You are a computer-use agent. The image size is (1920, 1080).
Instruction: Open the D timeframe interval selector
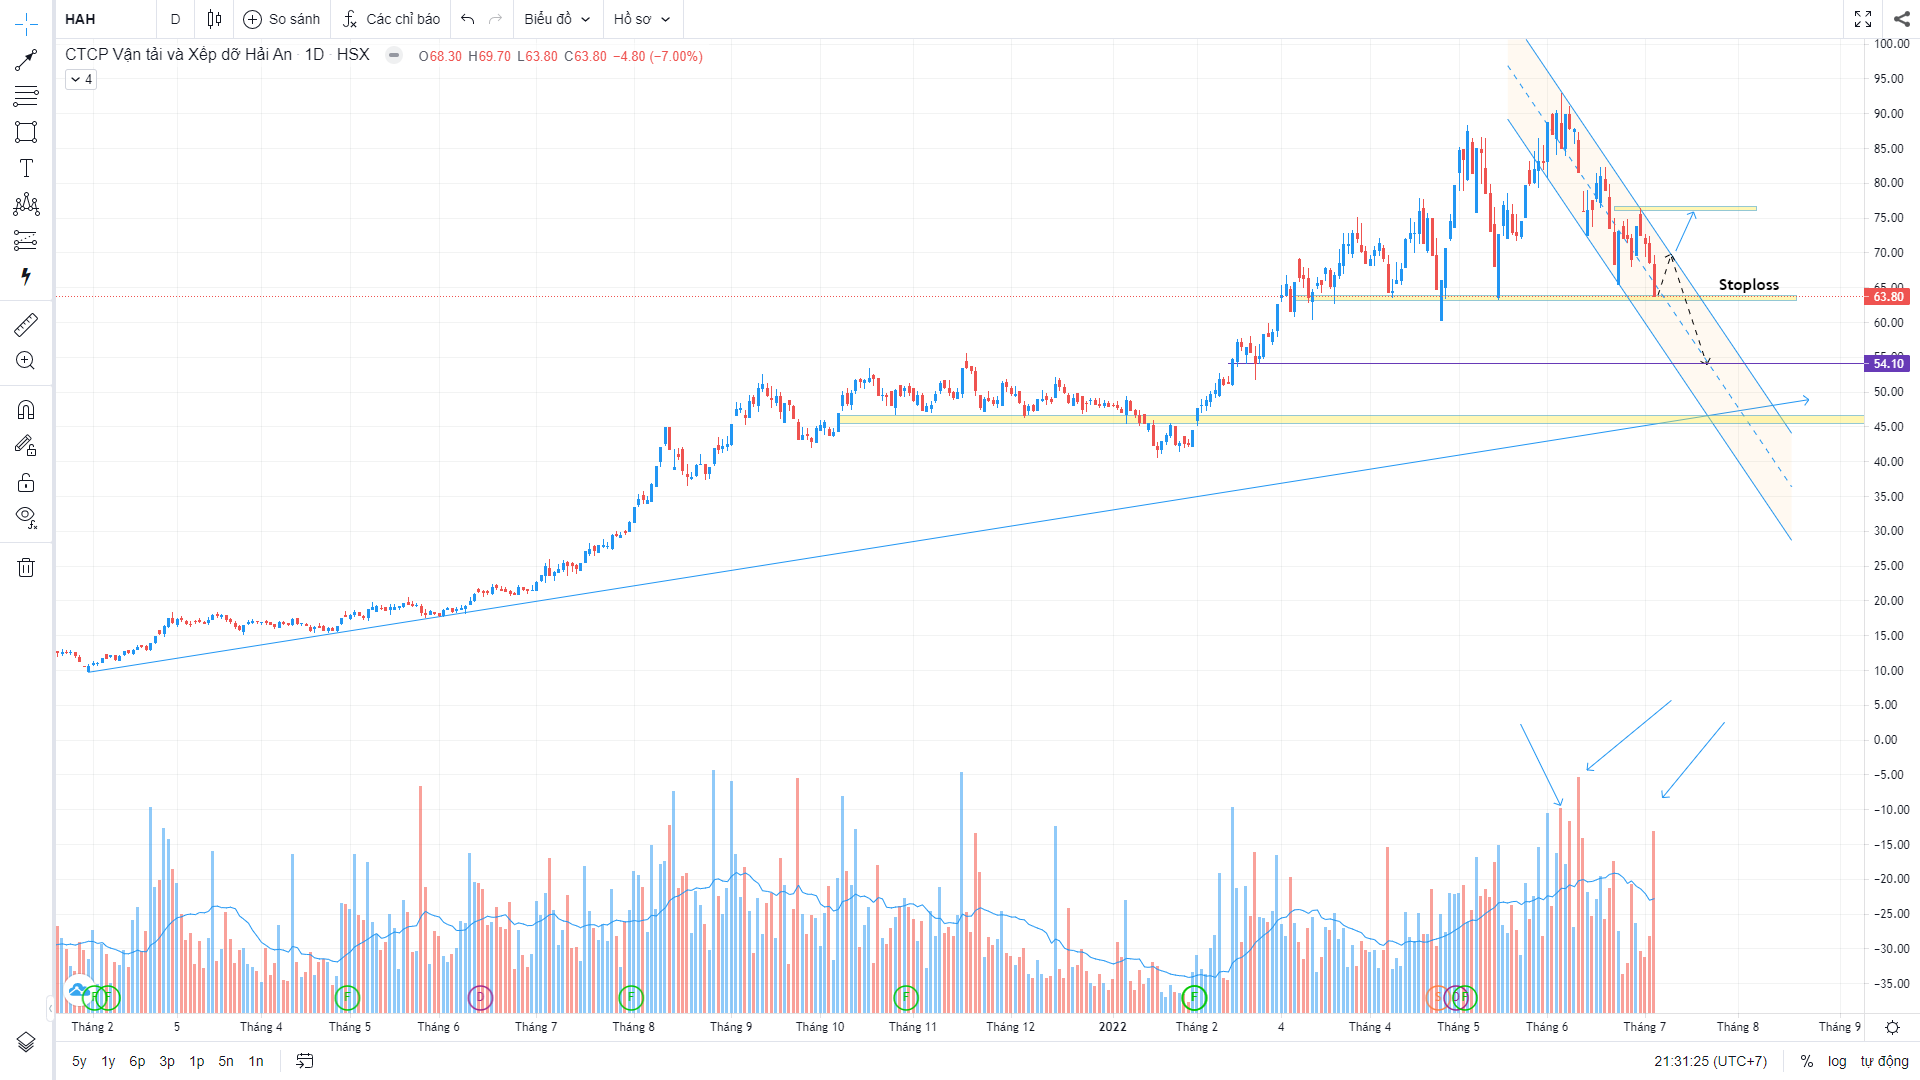click(x=175, y=19)
